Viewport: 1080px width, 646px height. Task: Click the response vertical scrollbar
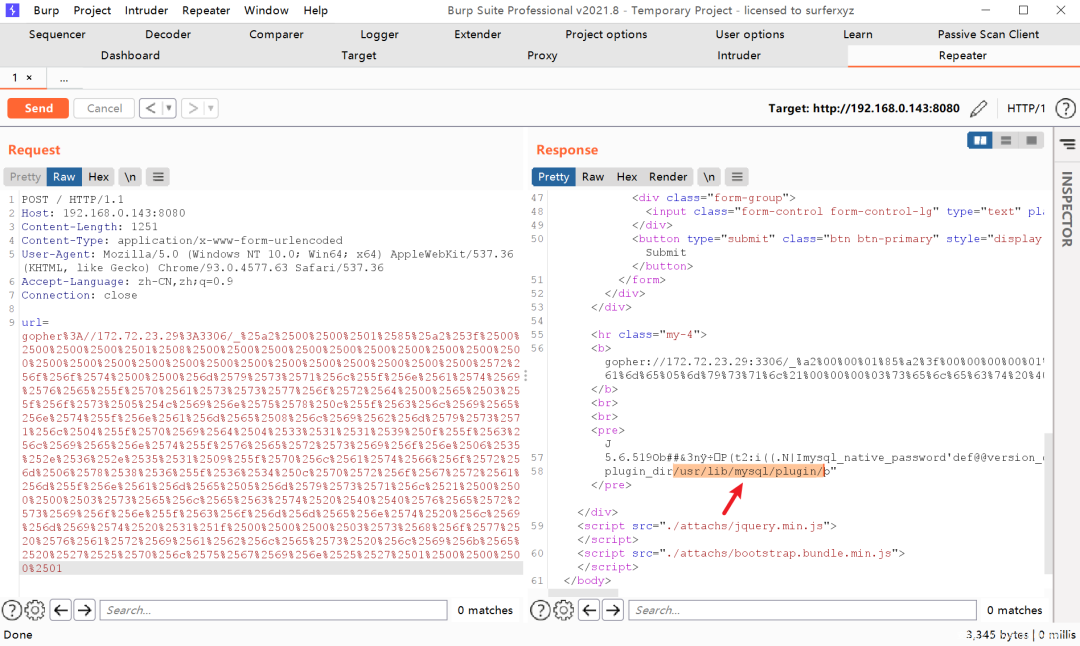(x=1049, y=503)
